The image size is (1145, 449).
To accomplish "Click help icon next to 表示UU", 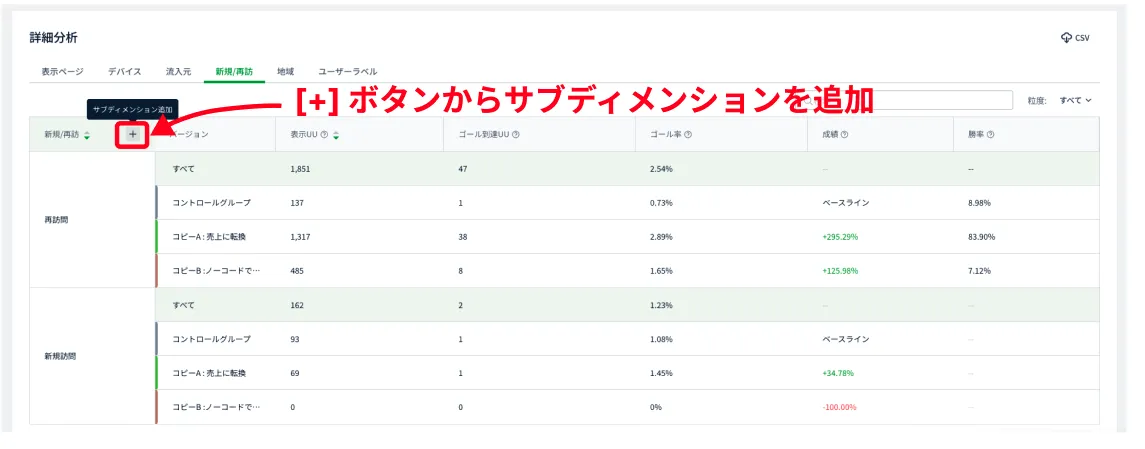I will [x=325, y=135].
